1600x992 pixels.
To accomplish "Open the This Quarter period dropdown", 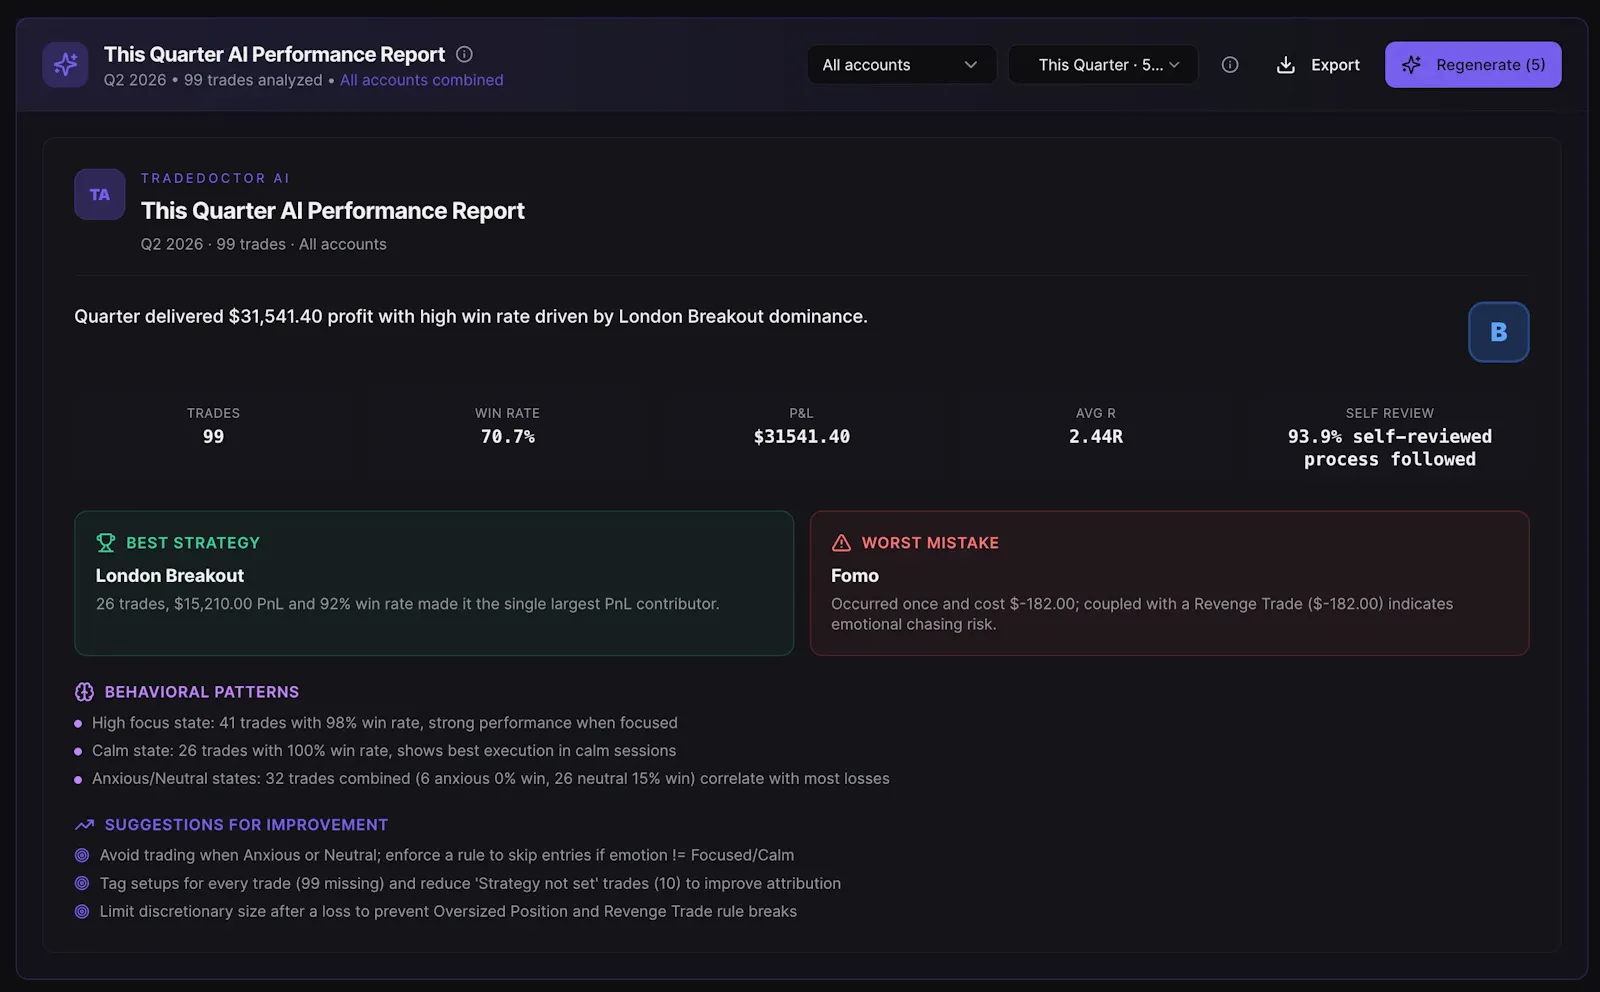I will 1103,65.
